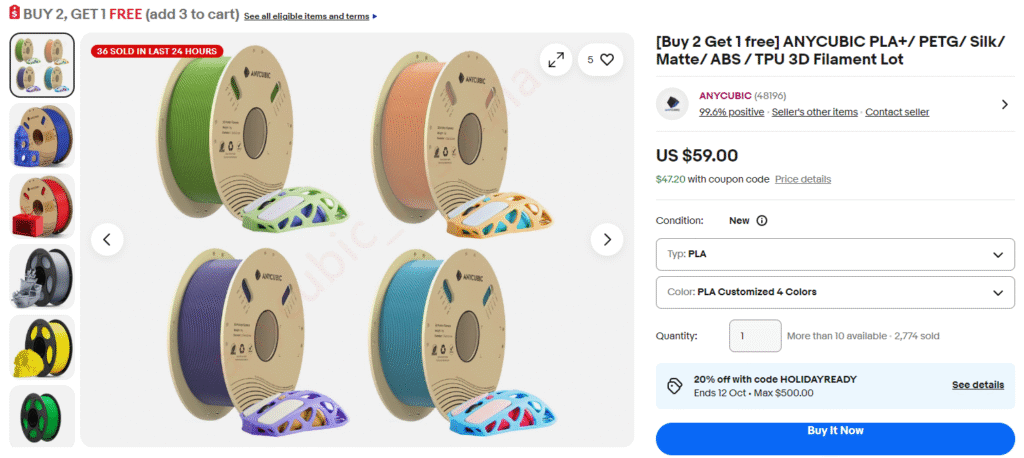Click the condition info icon
The image size is (1024, 458).
[762, 220]
